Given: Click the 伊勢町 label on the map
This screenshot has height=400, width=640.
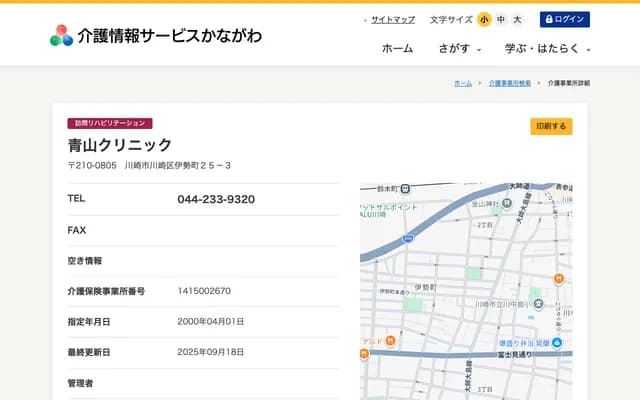Looking at the screenshot, I should click(425, 287).
